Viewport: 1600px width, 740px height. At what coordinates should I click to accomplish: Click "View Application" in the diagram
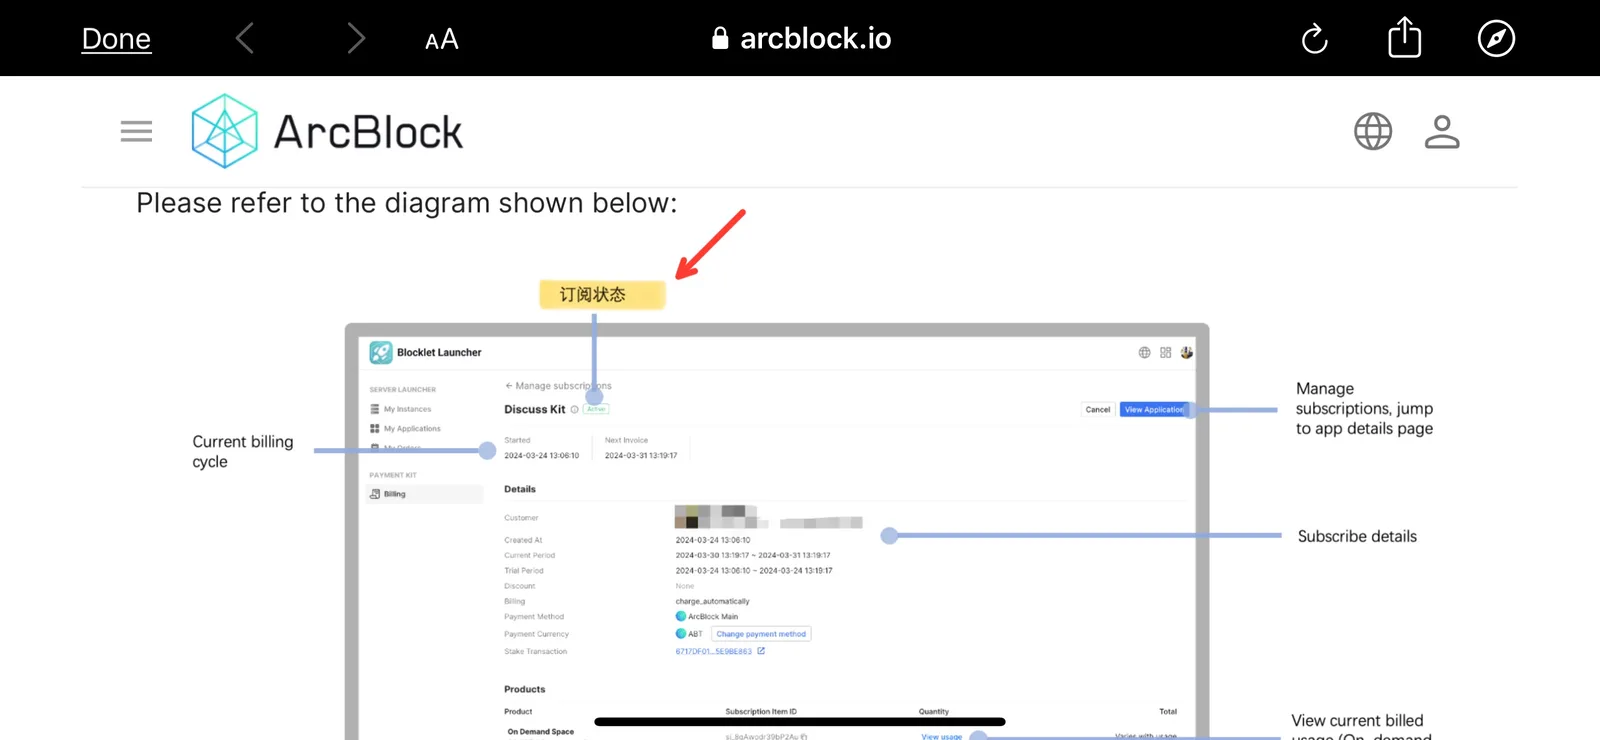pyautogui.click(x=1153, y=410)
